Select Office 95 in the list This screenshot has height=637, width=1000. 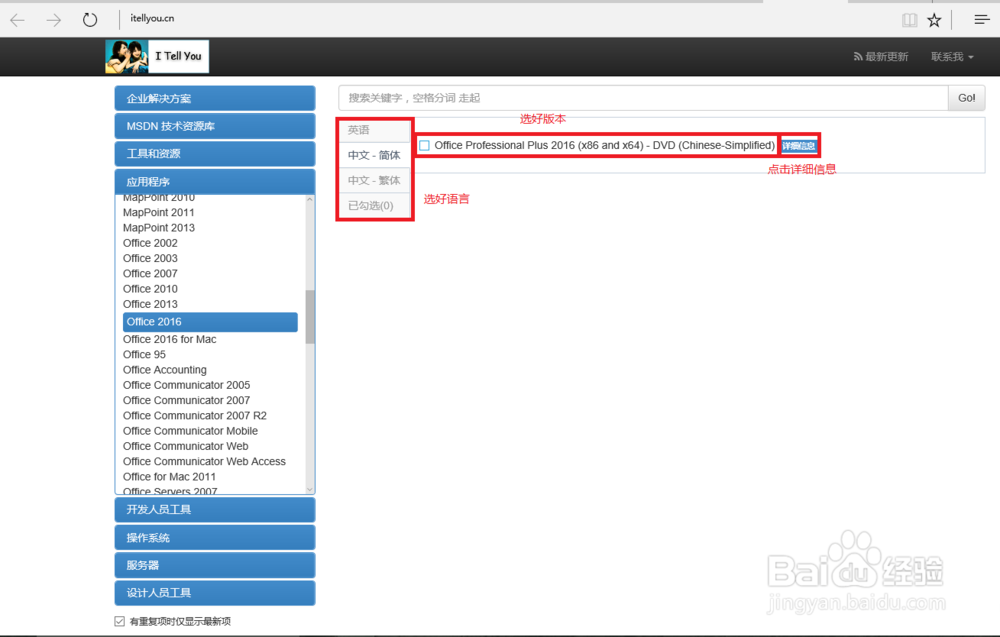144,355
